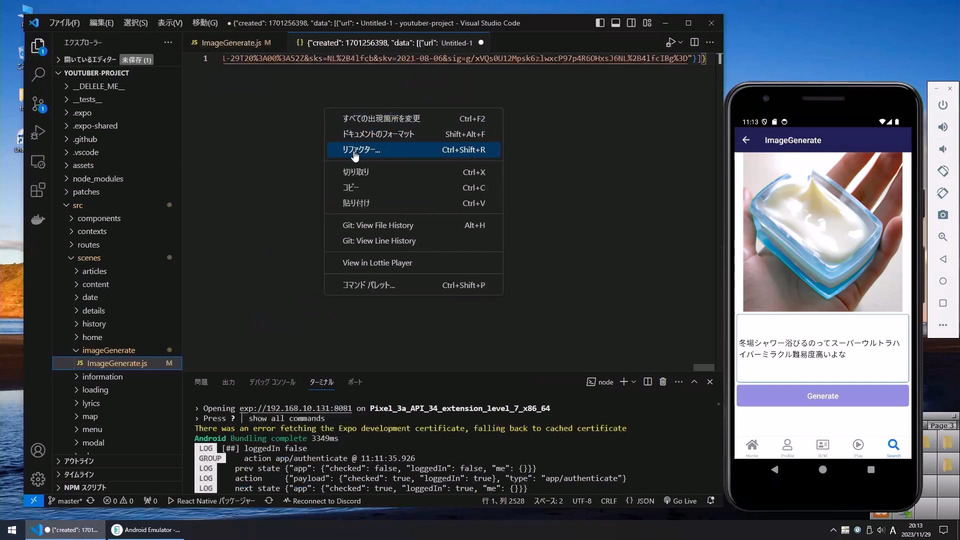The image size is (960, 540).
Task: Click the emulator rotate left icon
Action: (943, 171)
